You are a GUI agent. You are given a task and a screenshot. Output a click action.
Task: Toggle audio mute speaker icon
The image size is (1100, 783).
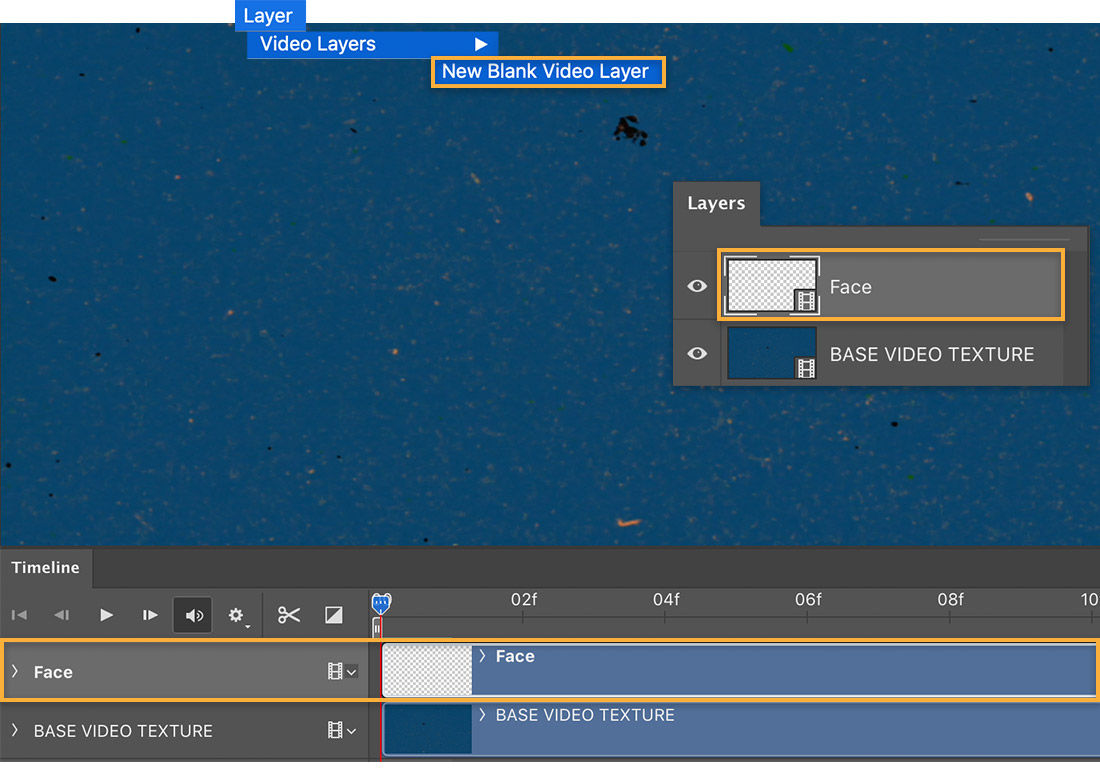[x=192, y=615]
